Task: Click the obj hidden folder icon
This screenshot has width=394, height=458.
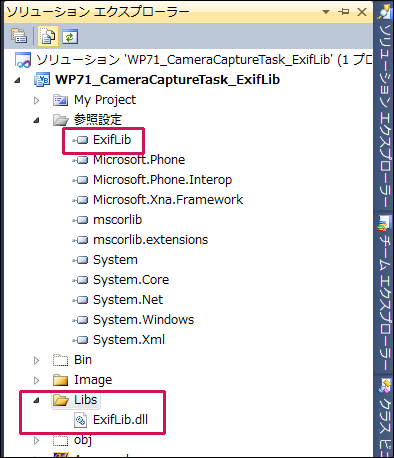Action: pyautogui.click(x=61, y=440)
